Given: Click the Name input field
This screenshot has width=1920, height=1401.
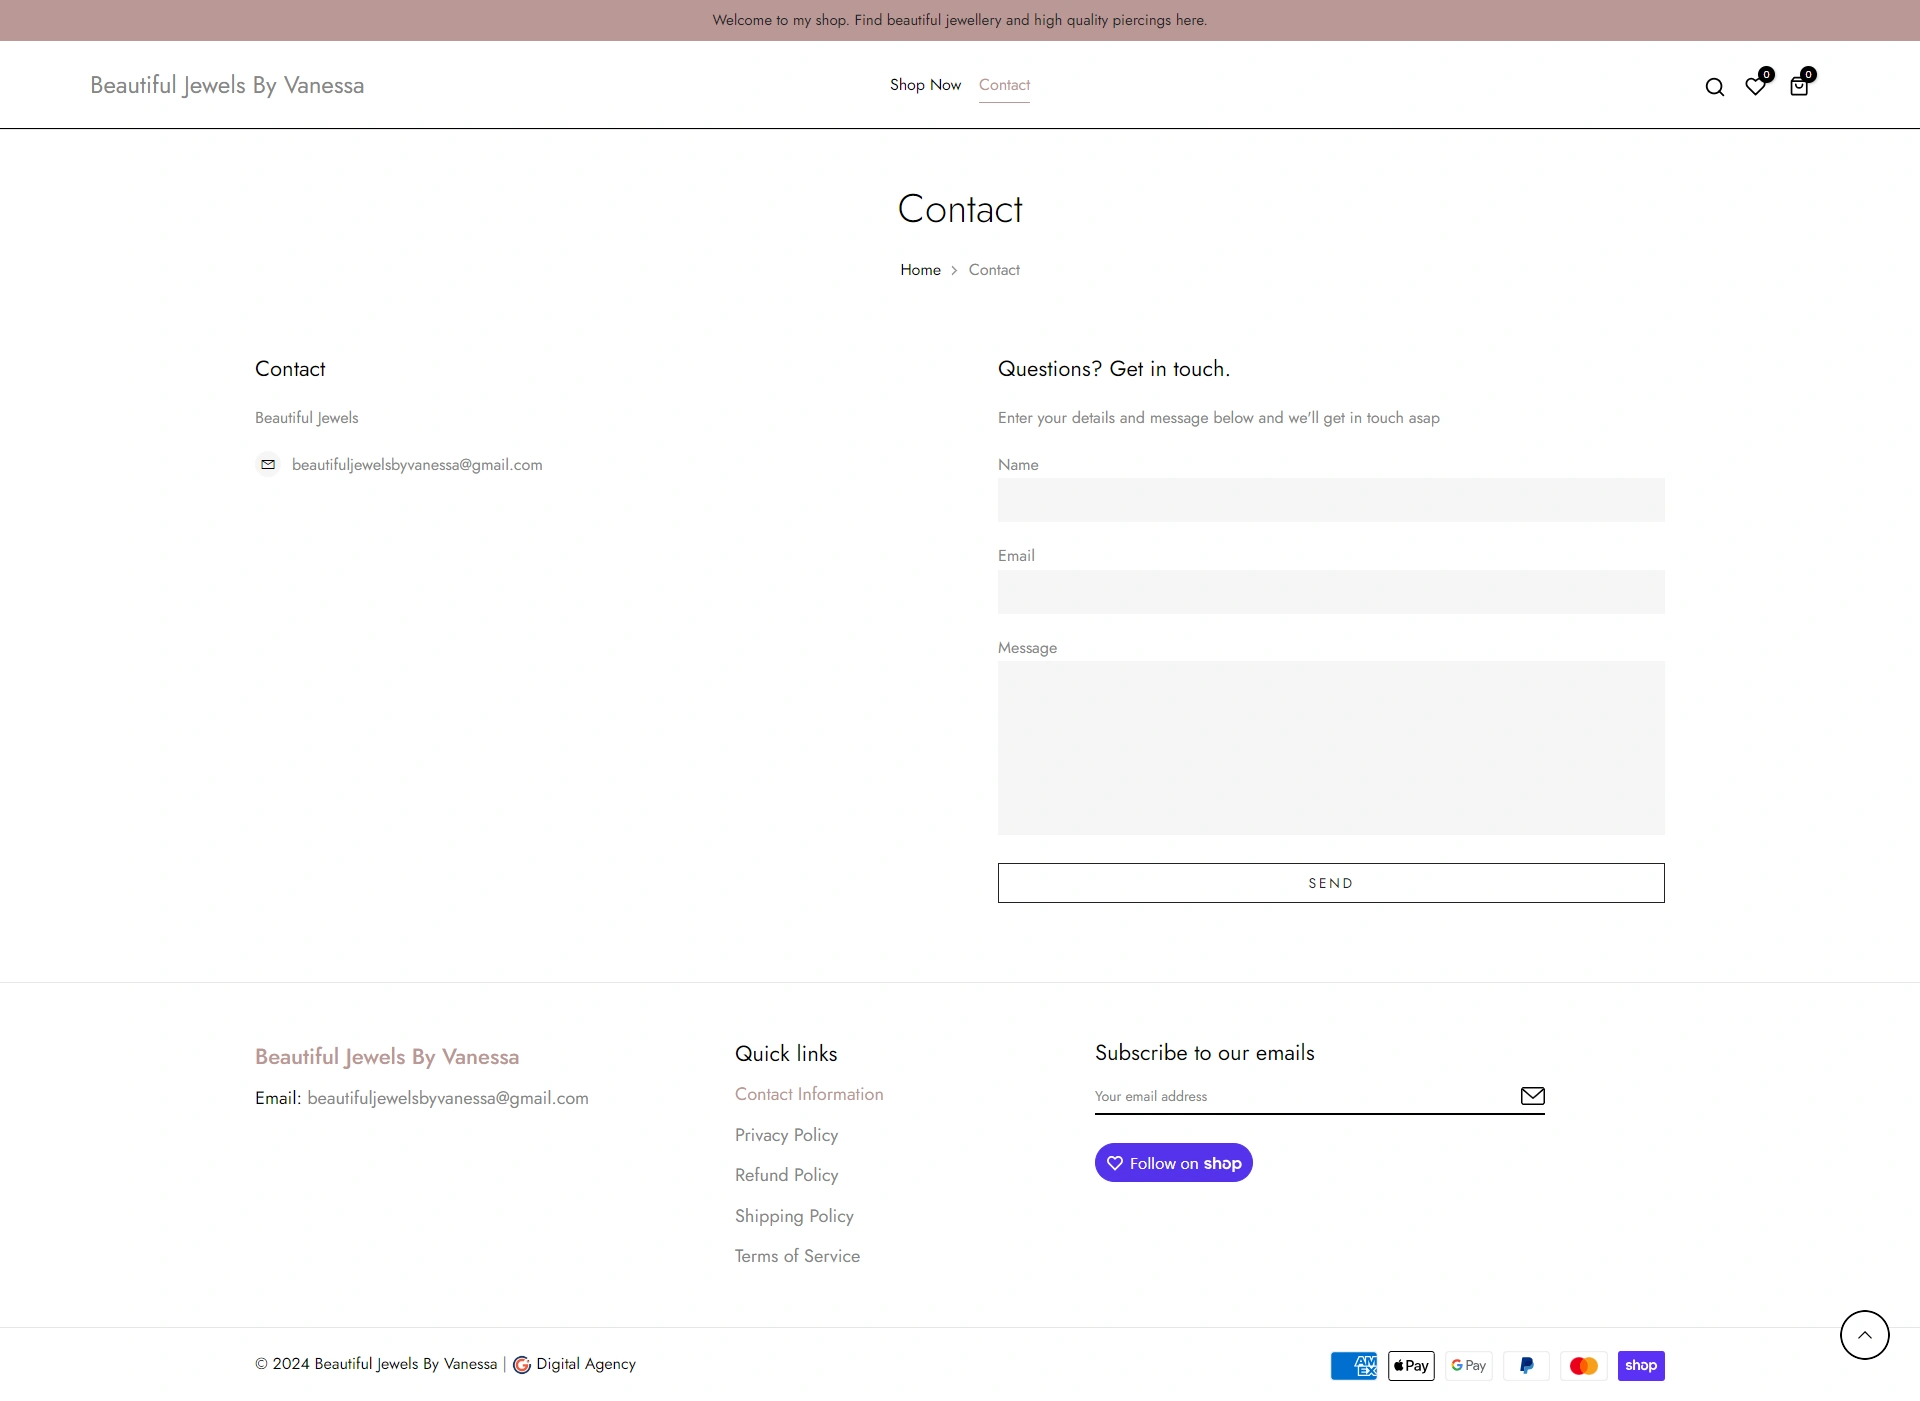Looking at the screenshot, I should (1331, 499).
